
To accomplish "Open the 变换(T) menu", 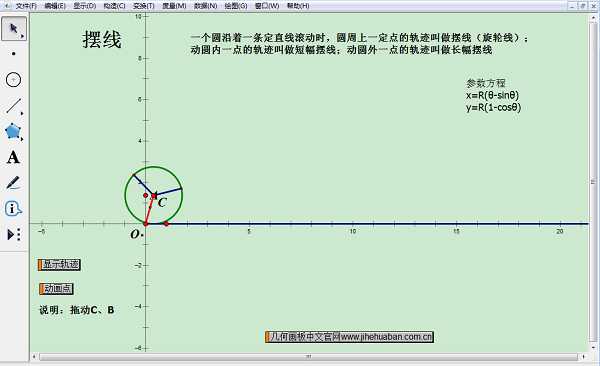I will point(144,6).
